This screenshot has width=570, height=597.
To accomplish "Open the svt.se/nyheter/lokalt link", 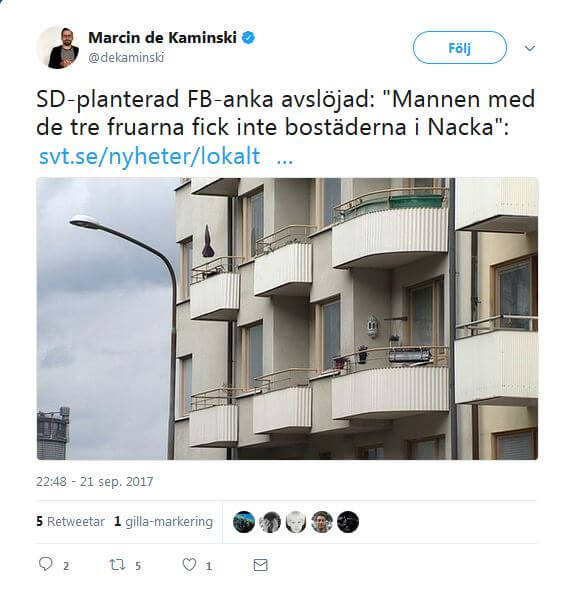I will click(150, 156).
